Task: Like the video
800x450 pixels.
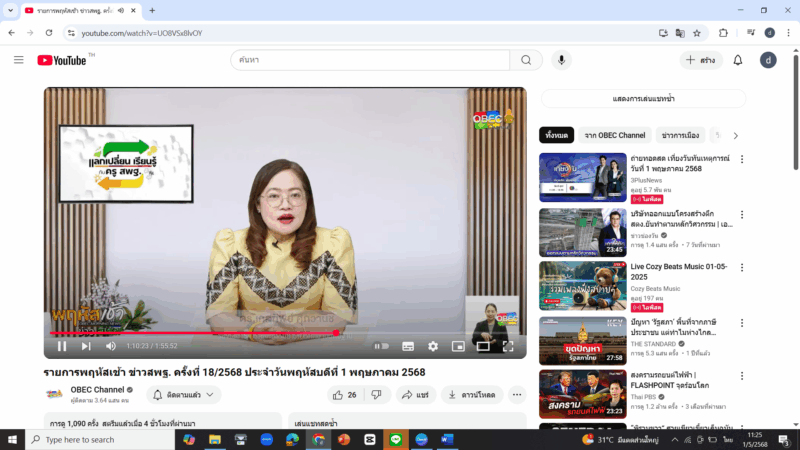Action: [344, 395]
